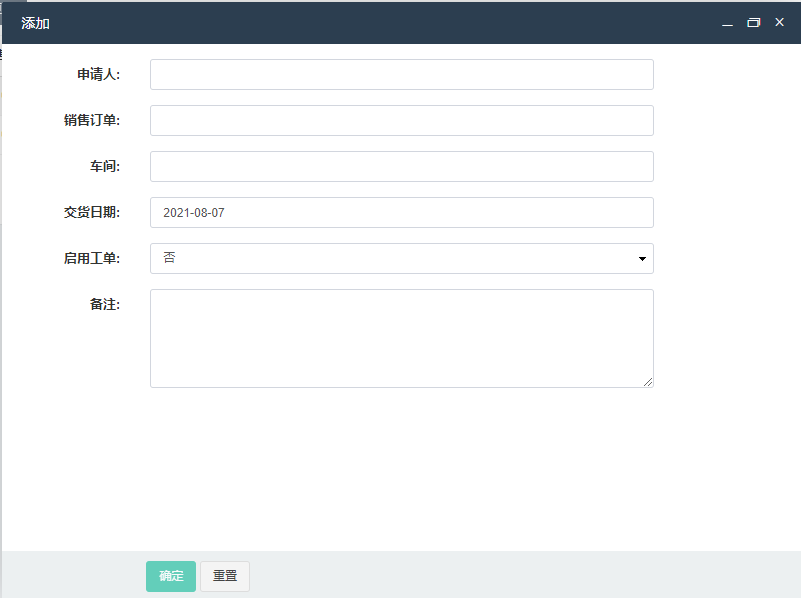Click the 交货日期 label
801x598 pixels.
(92, 212)
